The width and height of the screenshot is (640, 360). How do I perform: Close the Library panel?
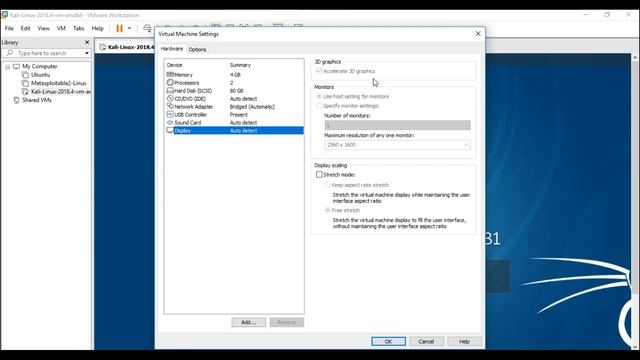87,42
